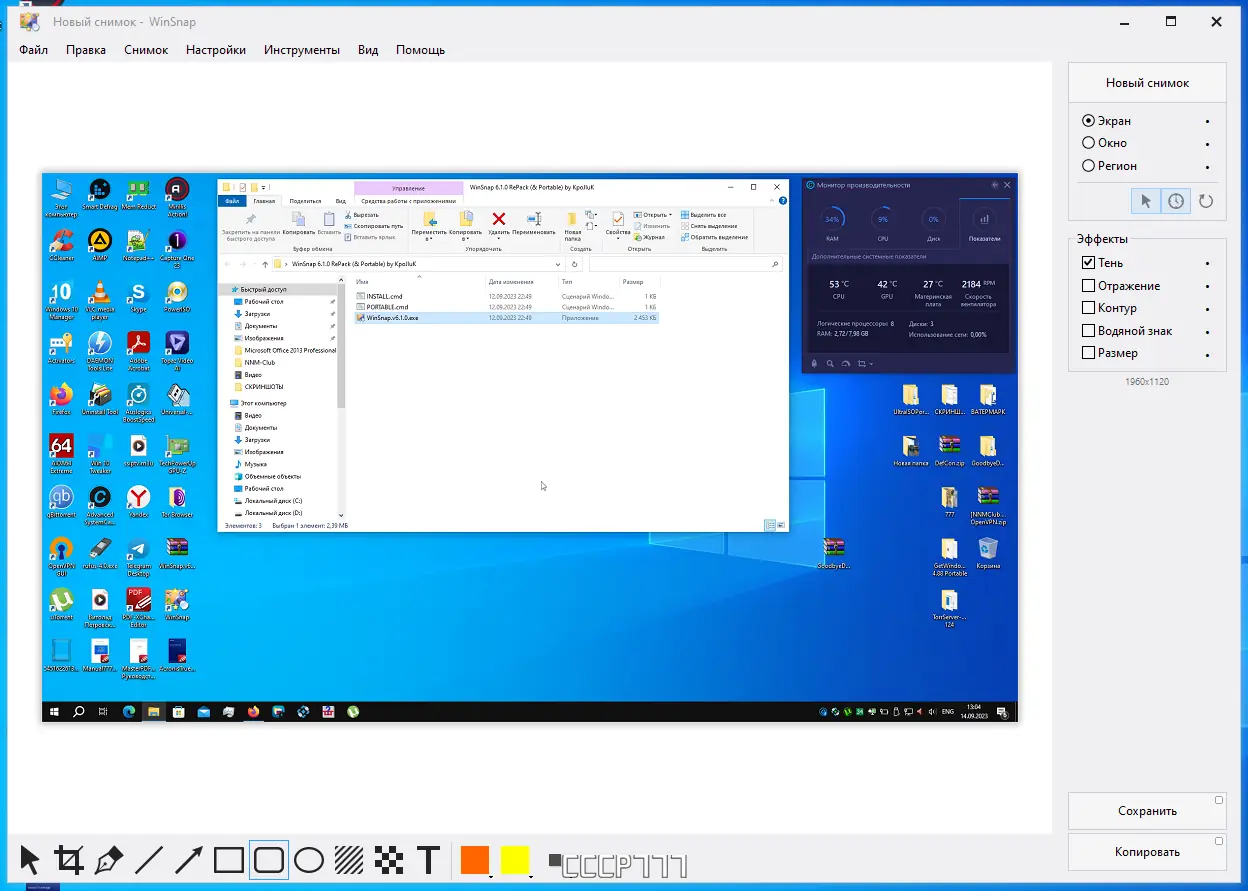Open the Инструменты menu
The width and height of the screenshot is (1248, 891).
pyautogui.click(x=302, y=49)
